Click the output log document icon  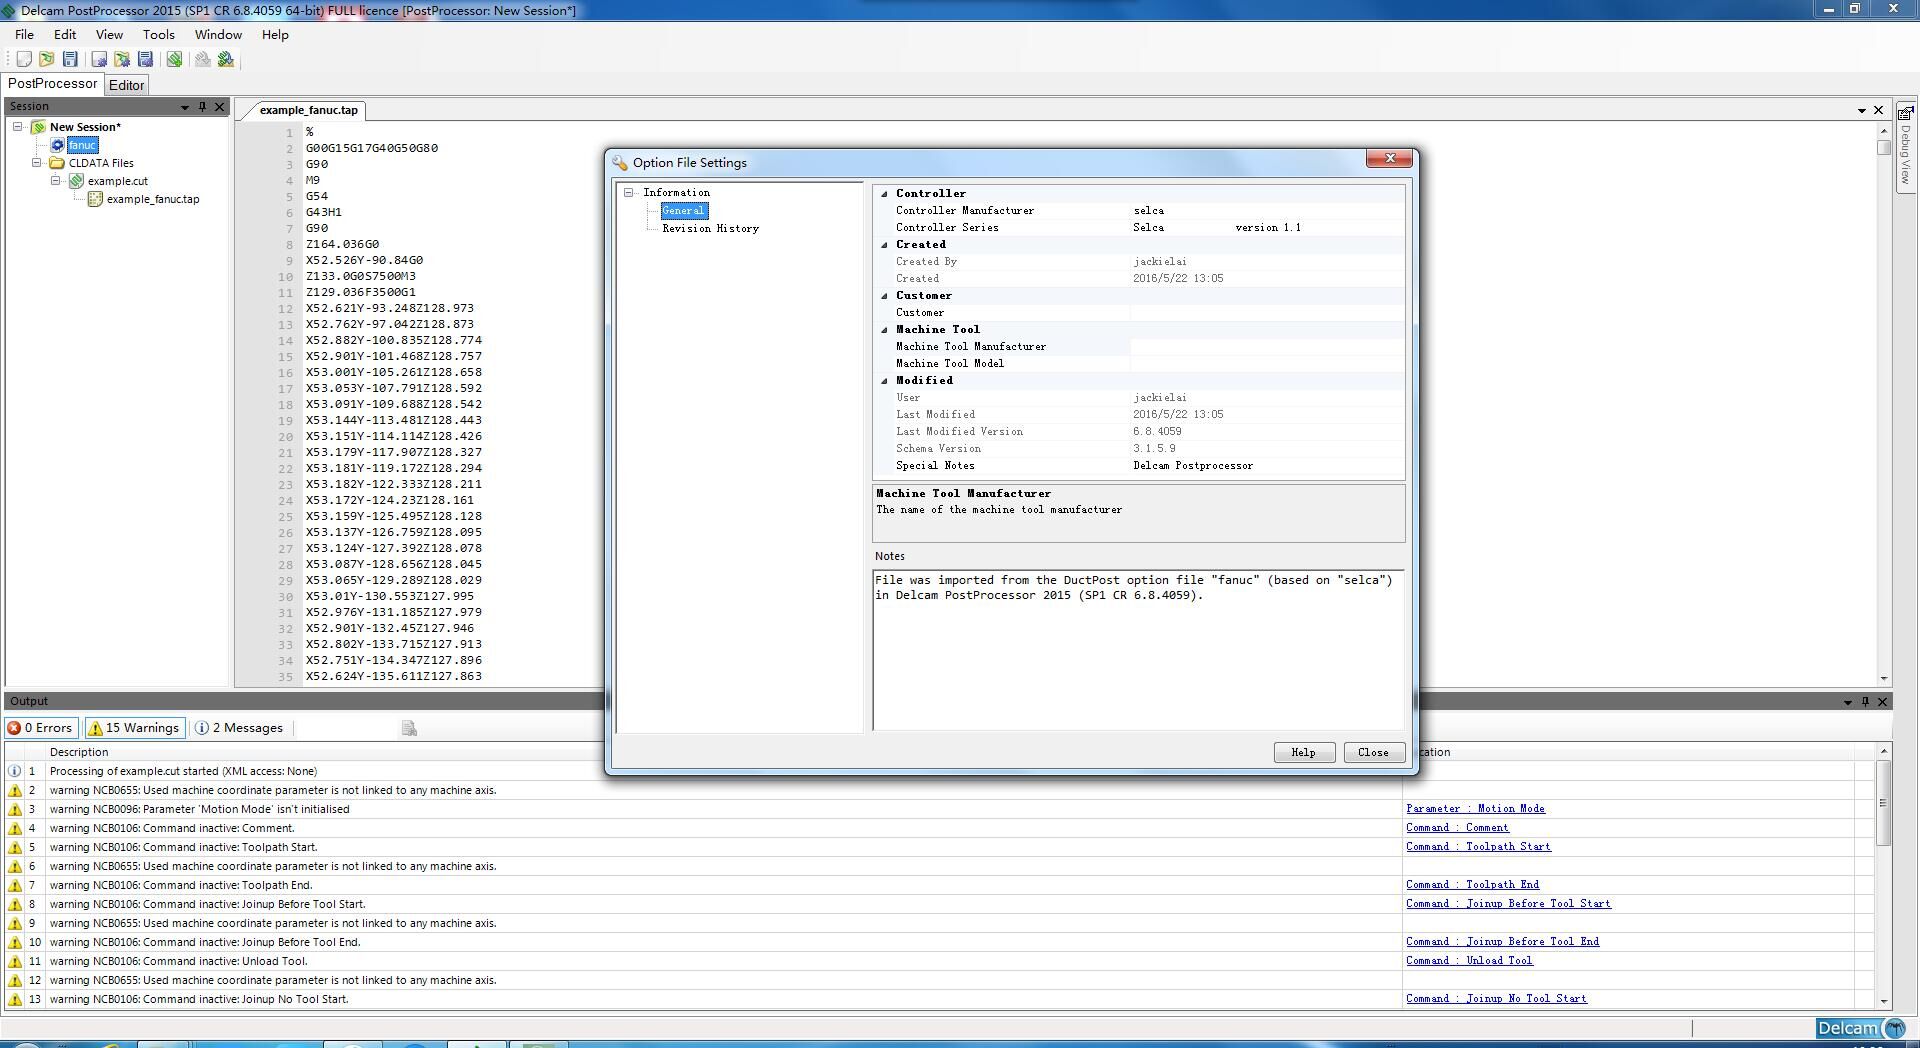pyautogui.click(x=409, y=728)
